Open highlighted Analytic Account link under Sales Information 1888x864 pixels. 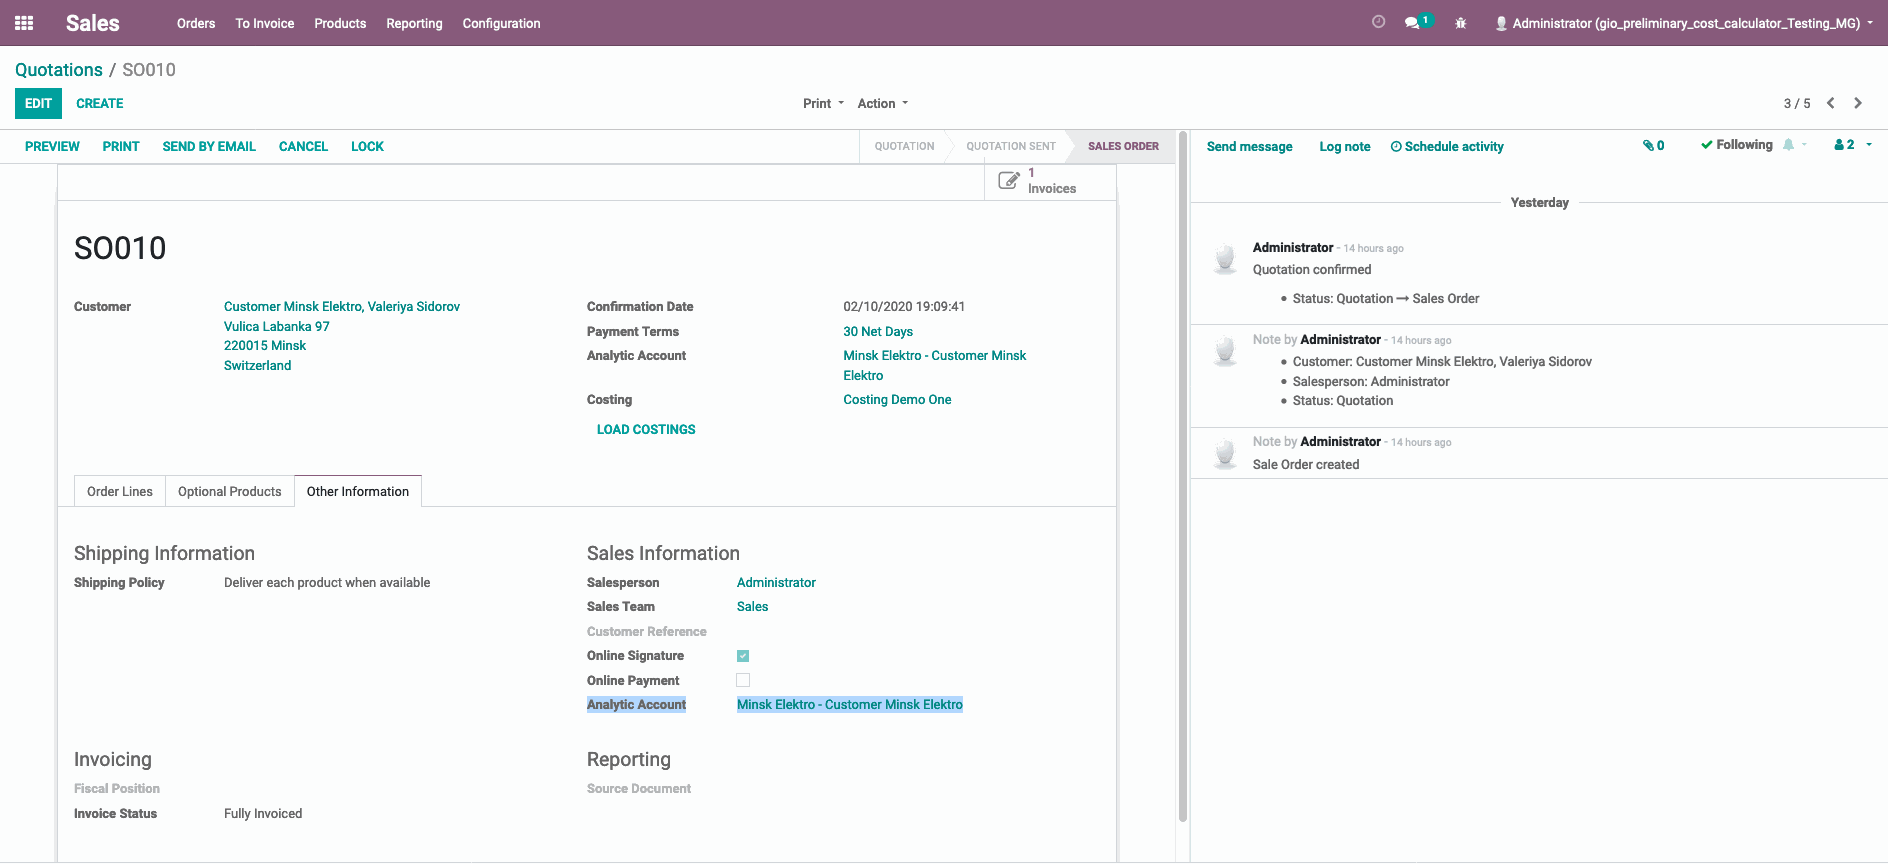click(850, 705)
